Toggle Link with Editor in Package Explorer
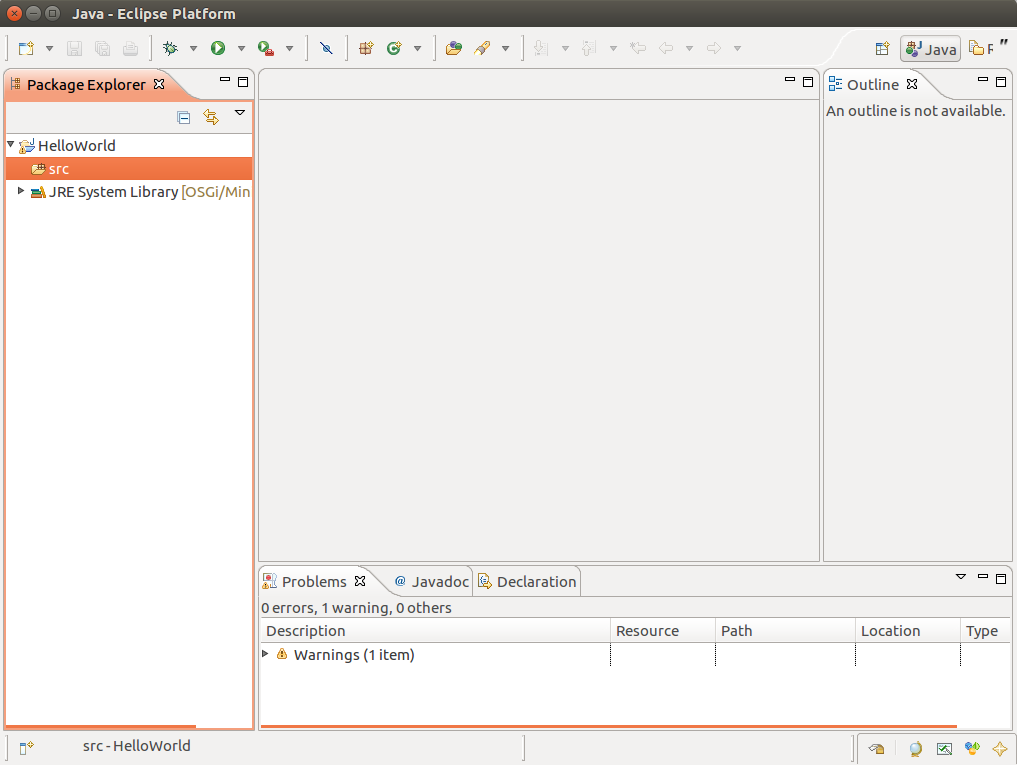Screen dimensions: 1017x765 211,117
